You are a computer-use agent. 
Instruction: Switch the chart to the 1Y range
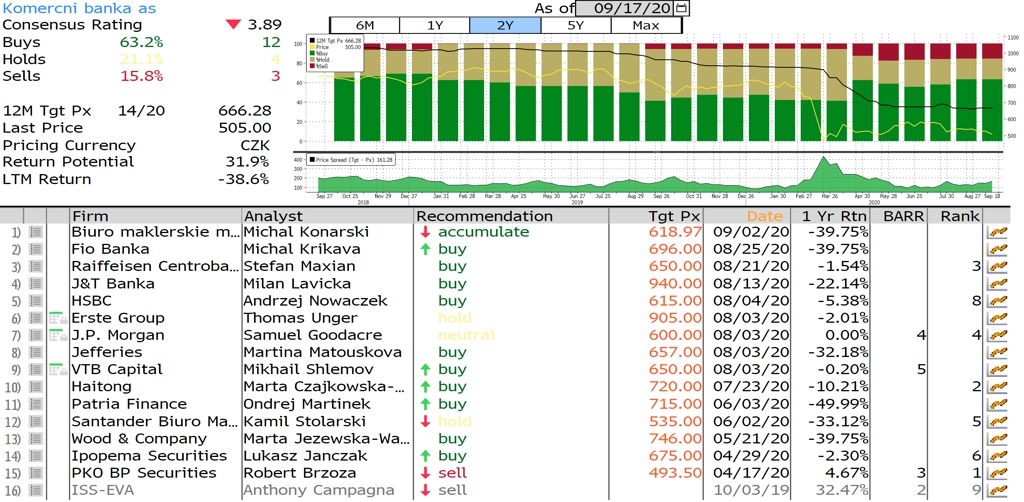(x=435, y=25)
